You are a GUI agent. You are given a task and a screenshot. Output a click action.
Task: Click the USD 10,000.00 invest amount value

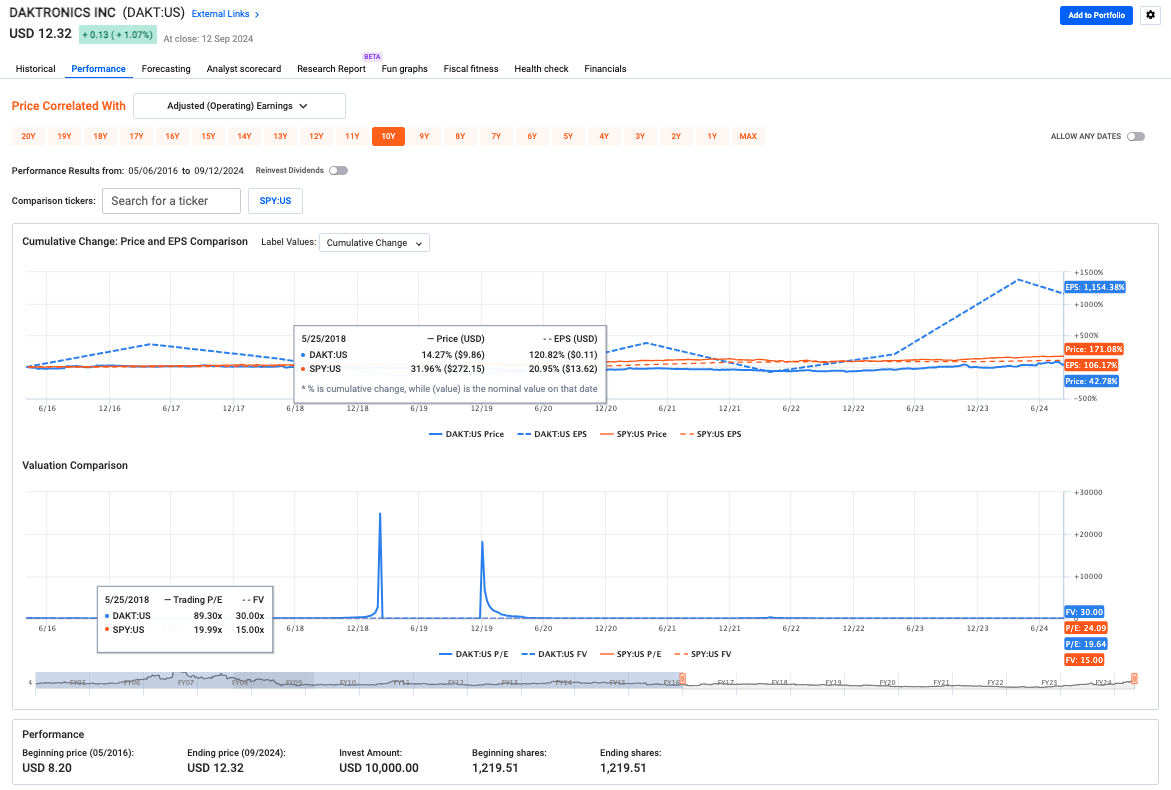[379, 768]
